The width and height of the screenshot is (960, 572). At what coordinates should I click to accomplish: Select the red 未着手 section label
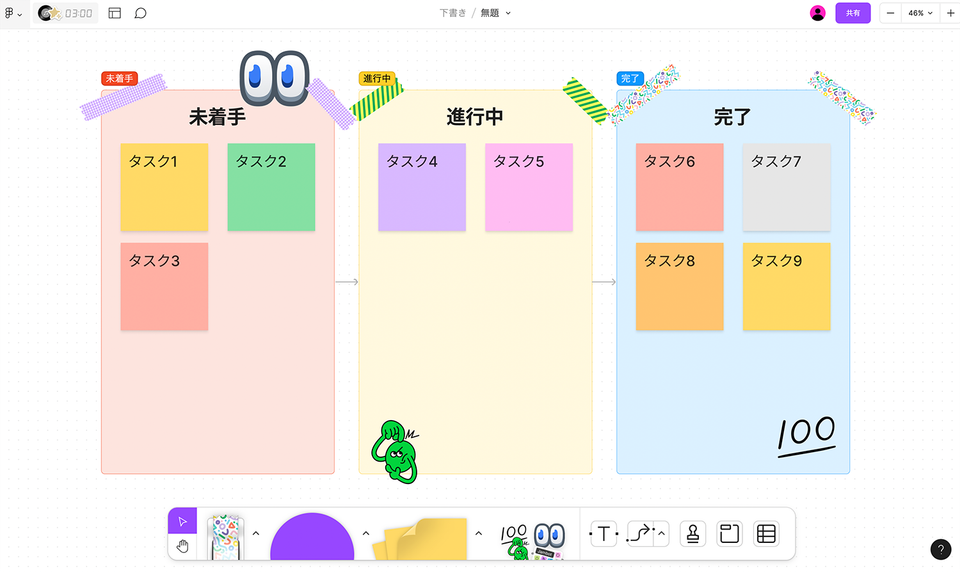[119, 78]
